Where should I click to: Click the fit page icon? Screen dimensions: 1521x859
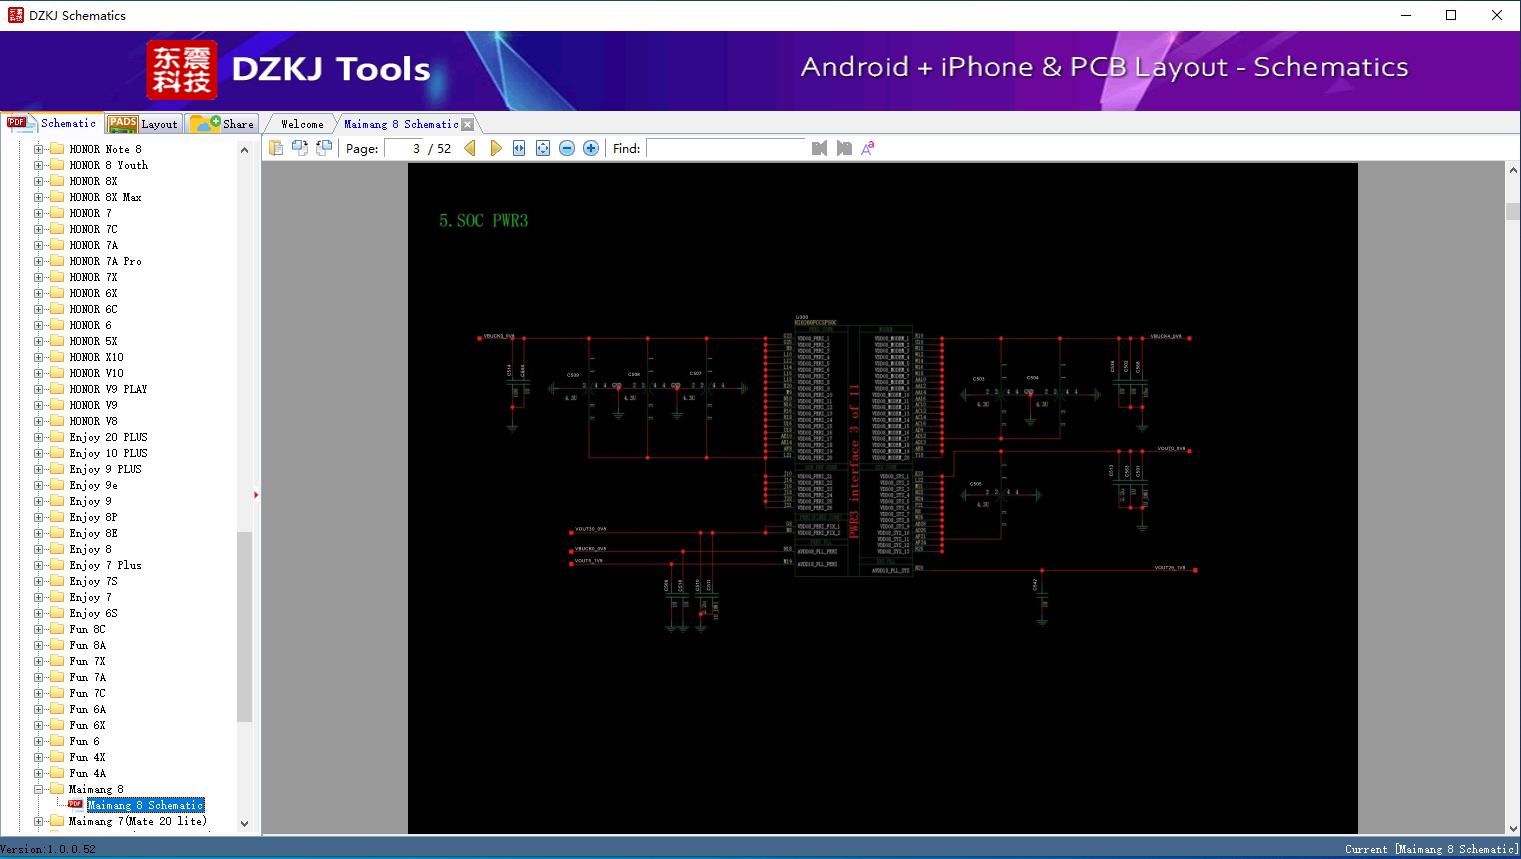click(543, 148)
